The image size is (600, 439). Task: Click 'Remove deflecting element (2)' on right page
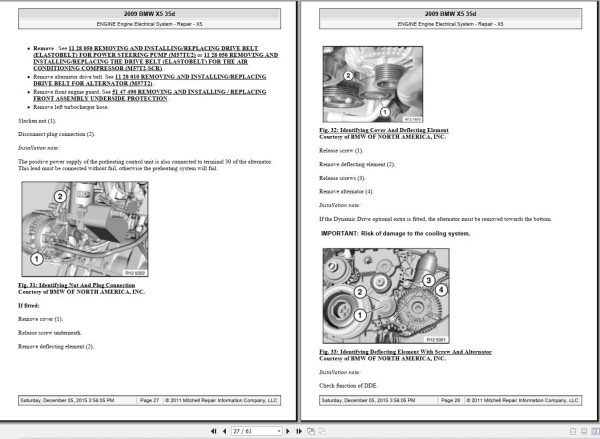357,164
